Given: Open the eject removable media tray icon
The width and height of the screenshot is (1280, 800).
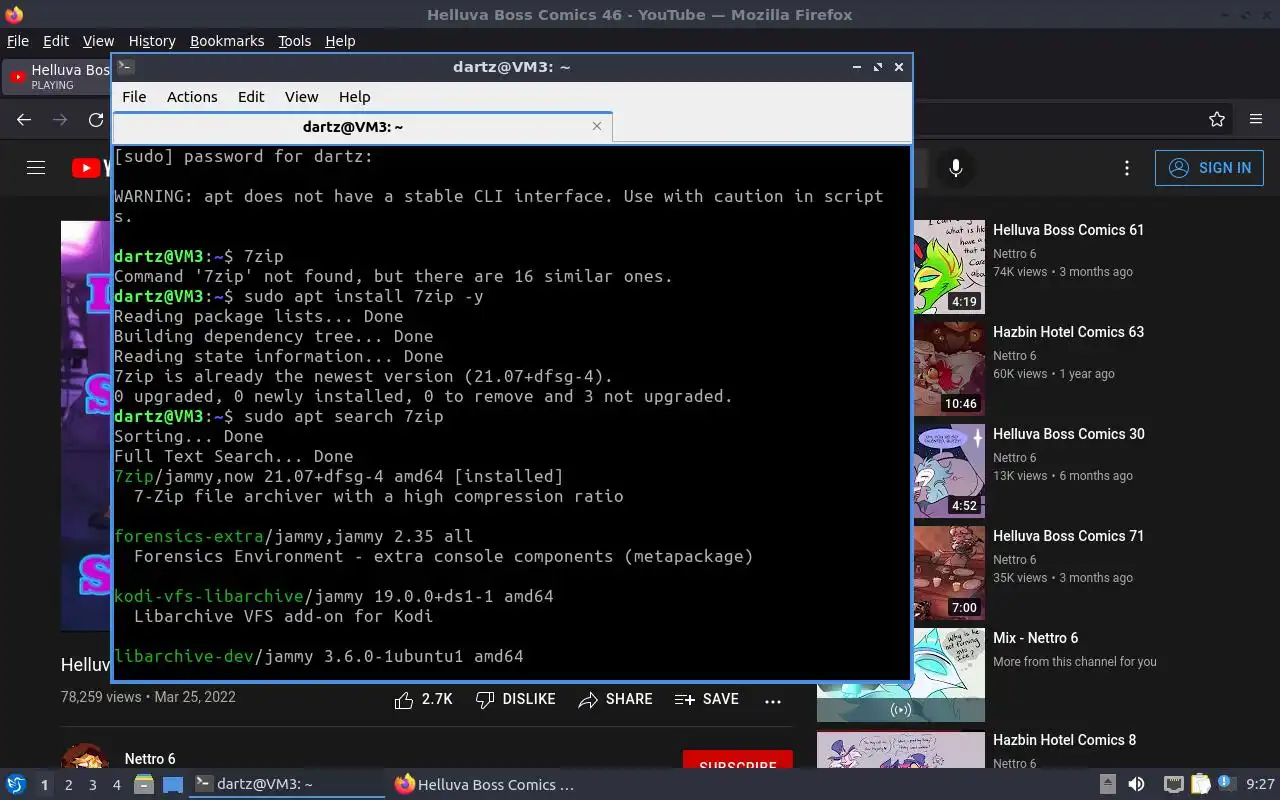Looking at the screenshot, I should 1107,785.
